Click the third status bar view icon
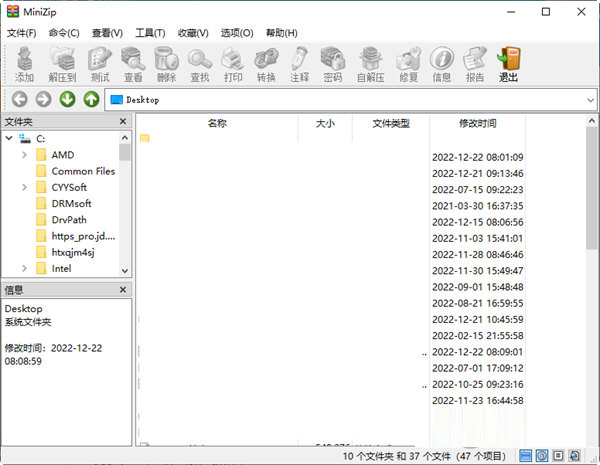This screenshot has width=600, height=465. pos(558,455)
